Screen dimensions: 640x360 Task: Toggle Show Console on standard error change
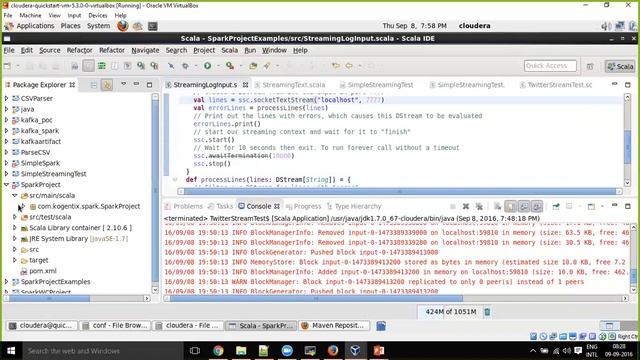(537, 207)
